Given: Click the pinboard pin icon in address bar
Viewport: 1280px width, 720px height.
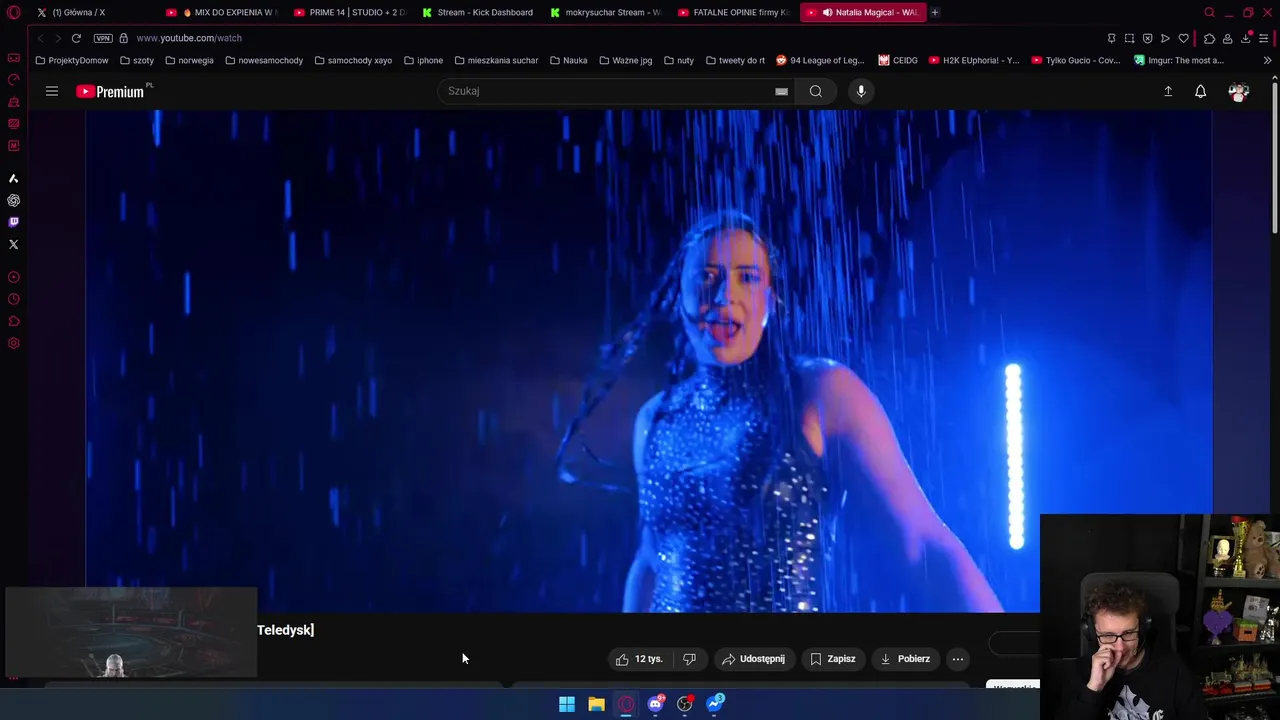Looking at the screenshot, I should [1111, 38].
